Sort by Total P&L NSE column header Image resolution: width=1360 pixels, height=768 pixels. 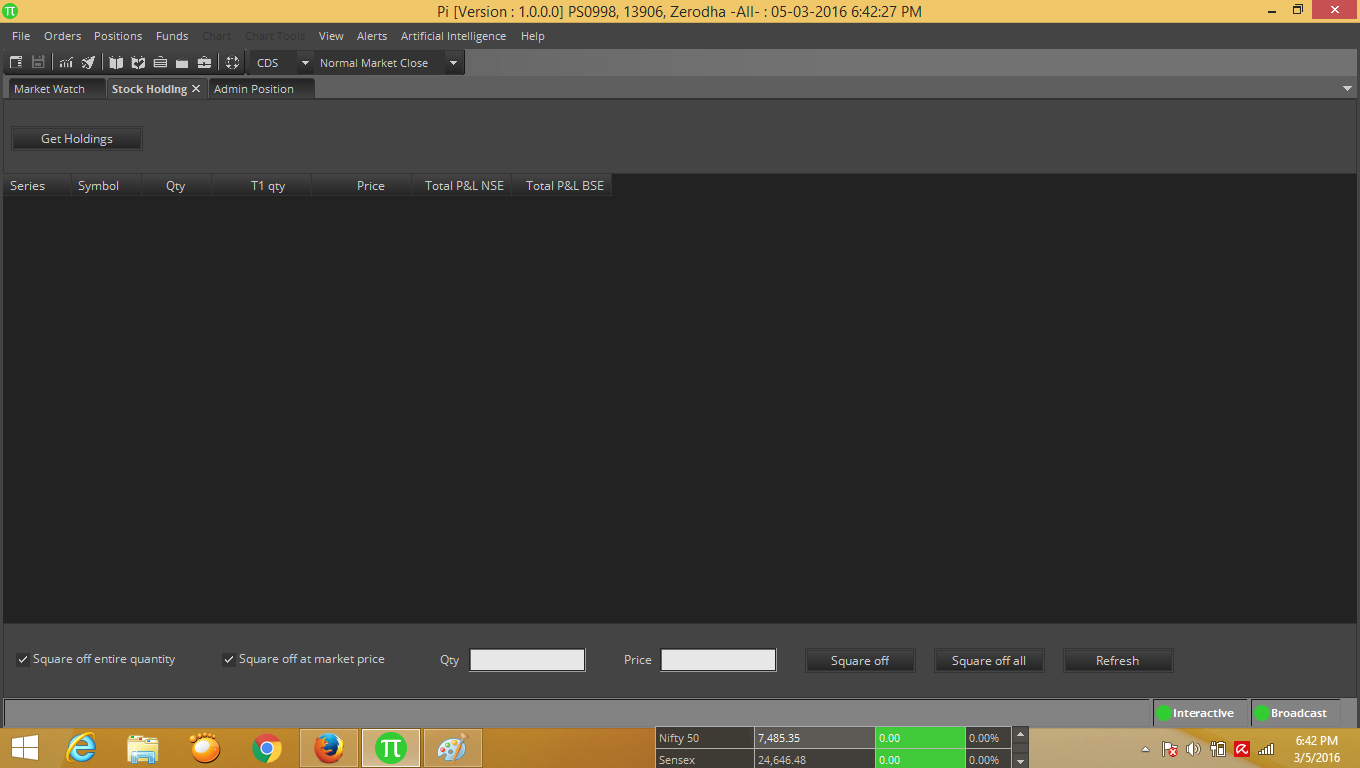[x=464, y=186]
